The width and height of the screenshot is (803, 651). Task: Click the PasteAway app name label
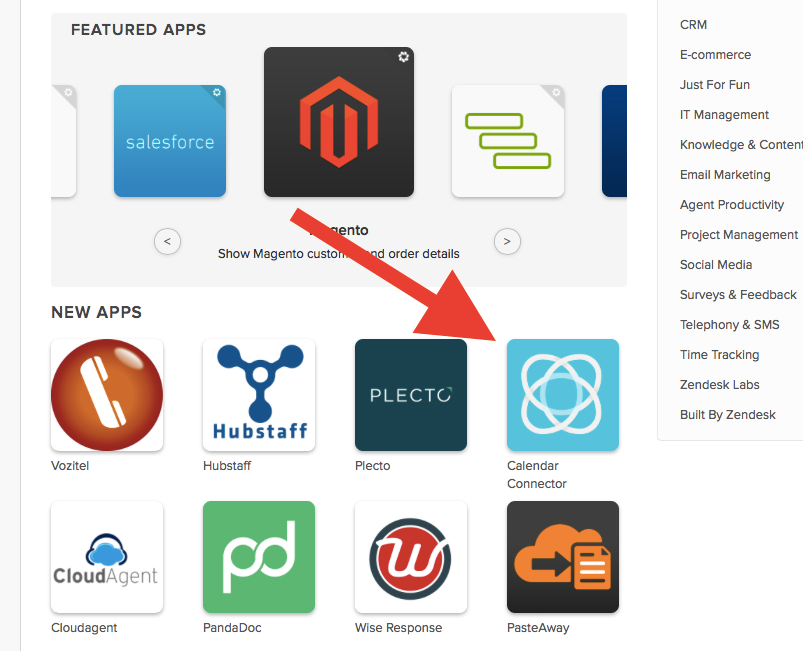(538, 628)
